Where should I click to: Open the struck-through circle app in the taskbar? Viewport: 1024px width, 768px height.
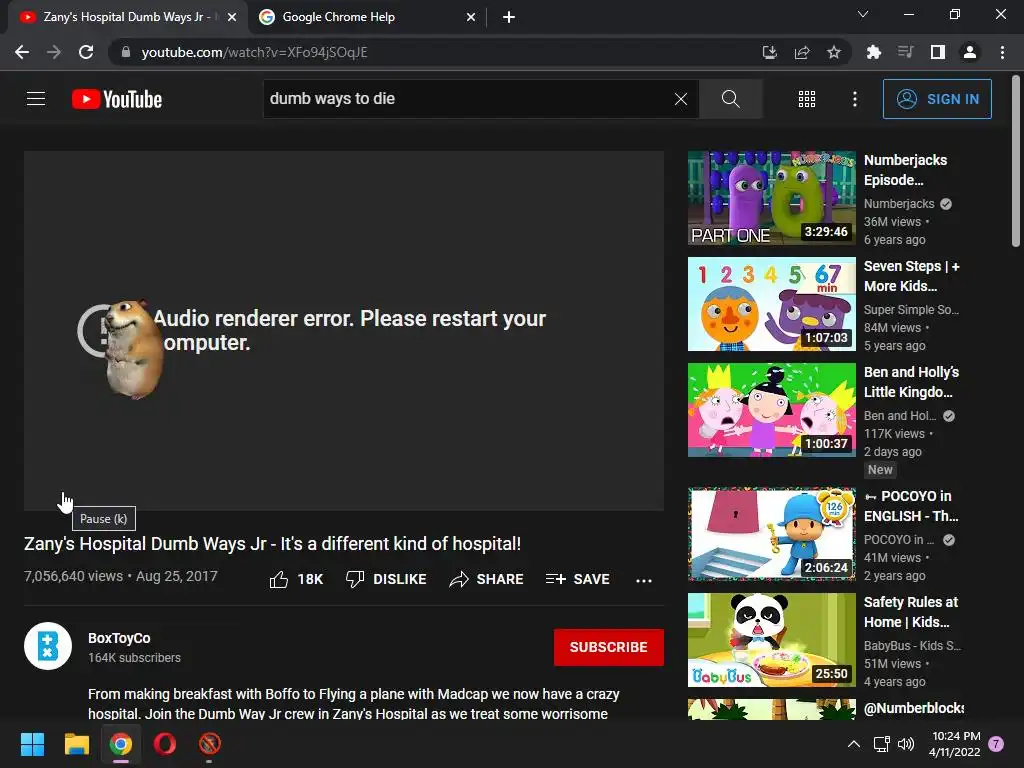[210, 744]
